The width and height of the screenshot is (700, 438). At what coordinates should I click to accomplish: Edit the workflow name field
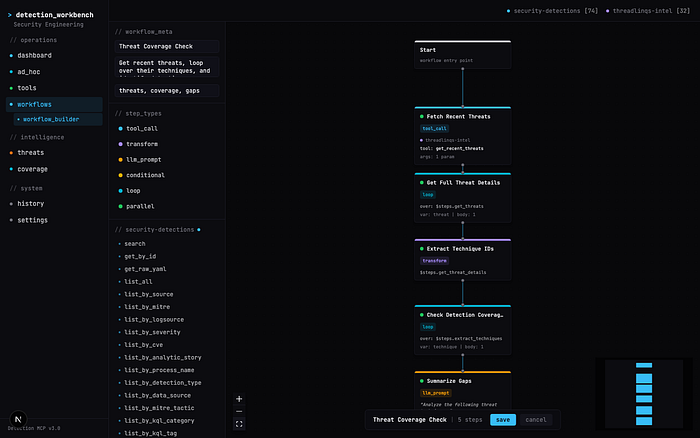tap(167, 46)
